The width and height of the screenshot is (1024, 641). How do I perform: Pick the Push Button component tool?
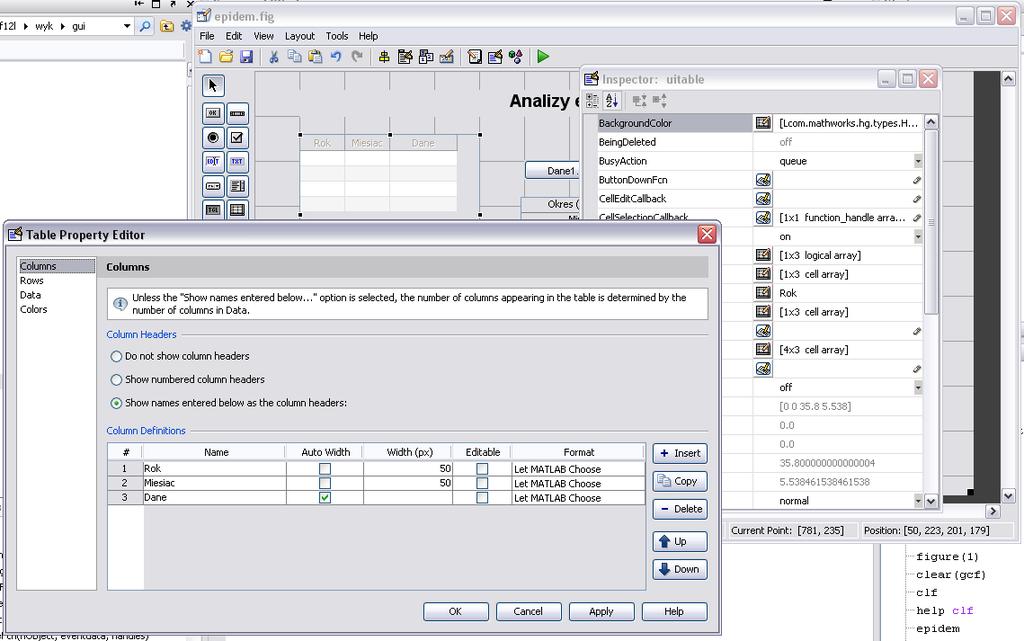coord(213,113)
